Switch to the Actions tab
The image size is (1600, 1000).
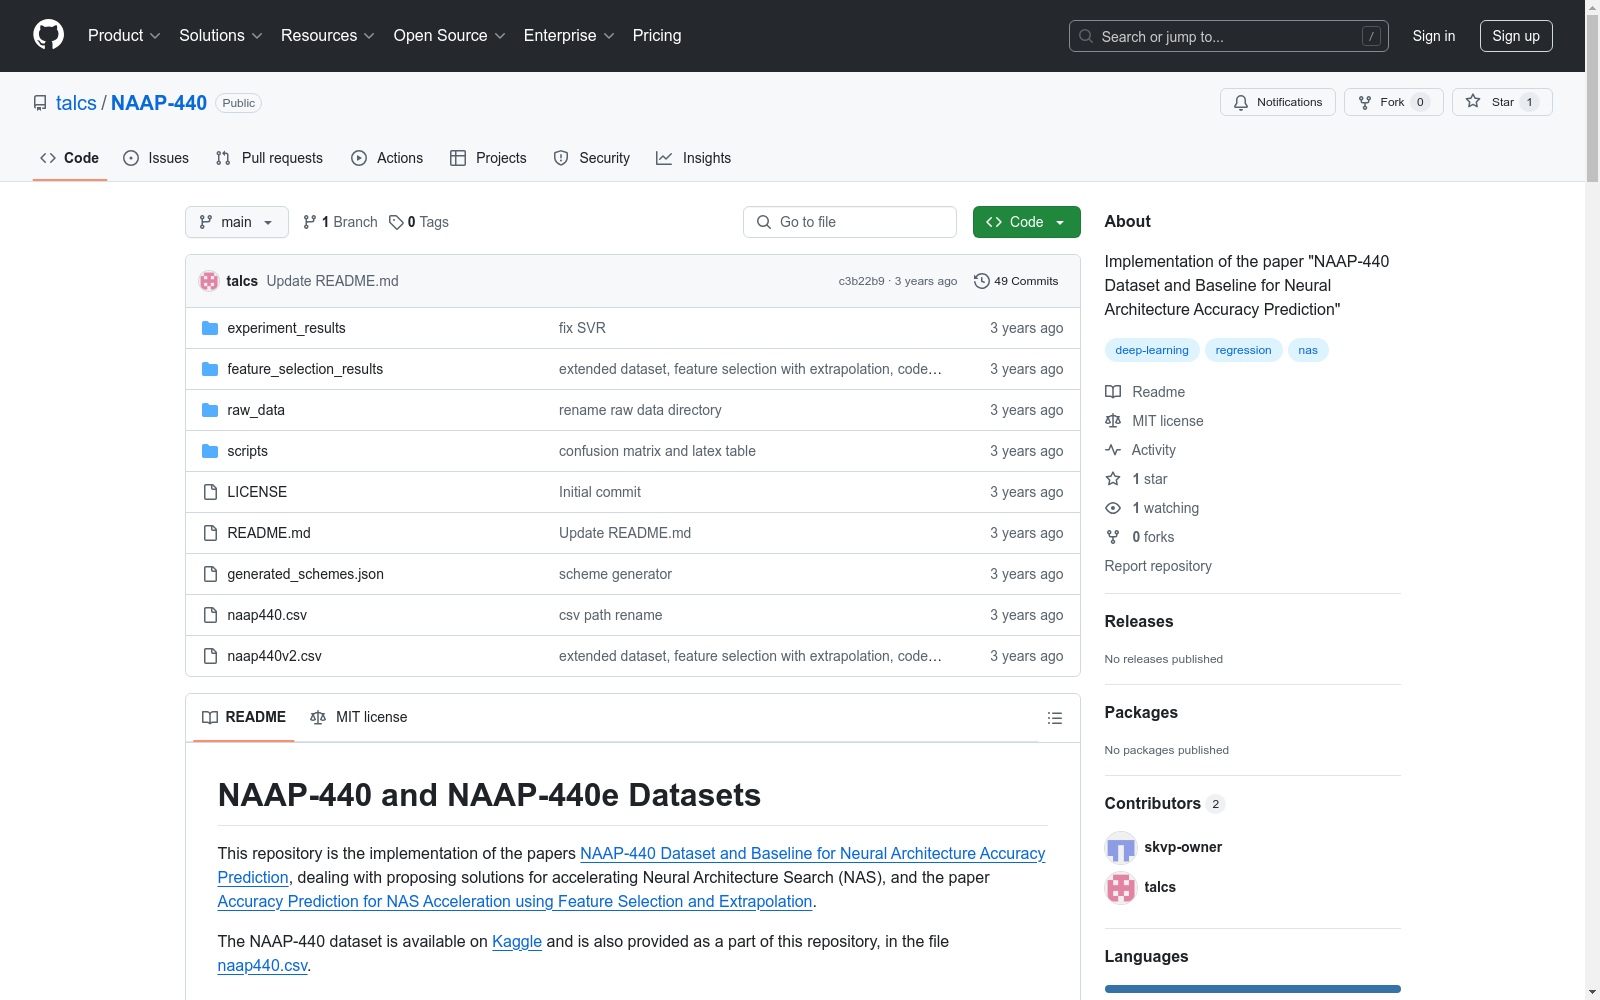click(x=387, y=158)
